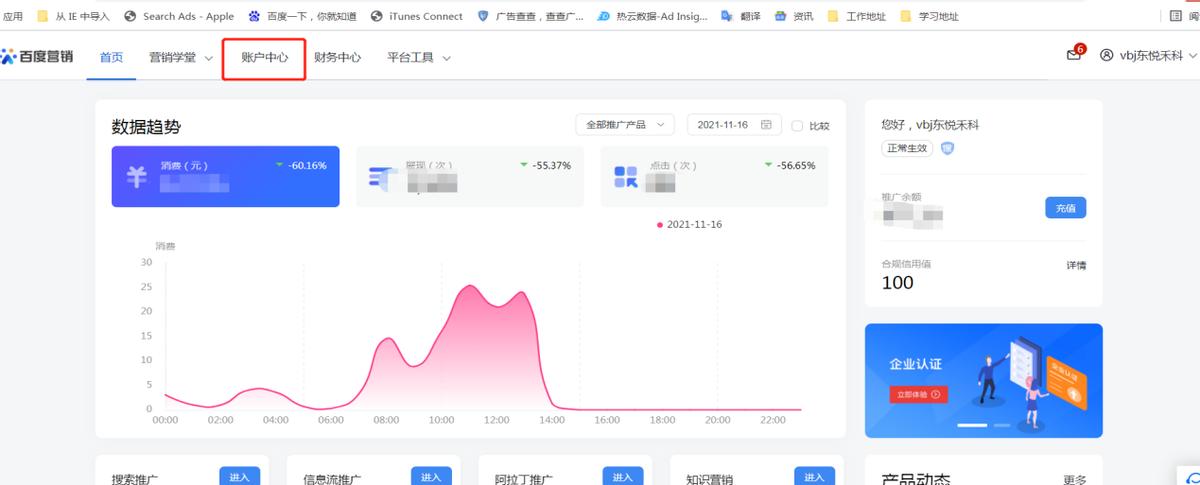
Task: Open the 从 IE 中导入 bookmark folder
Action: tap(73, 16)
